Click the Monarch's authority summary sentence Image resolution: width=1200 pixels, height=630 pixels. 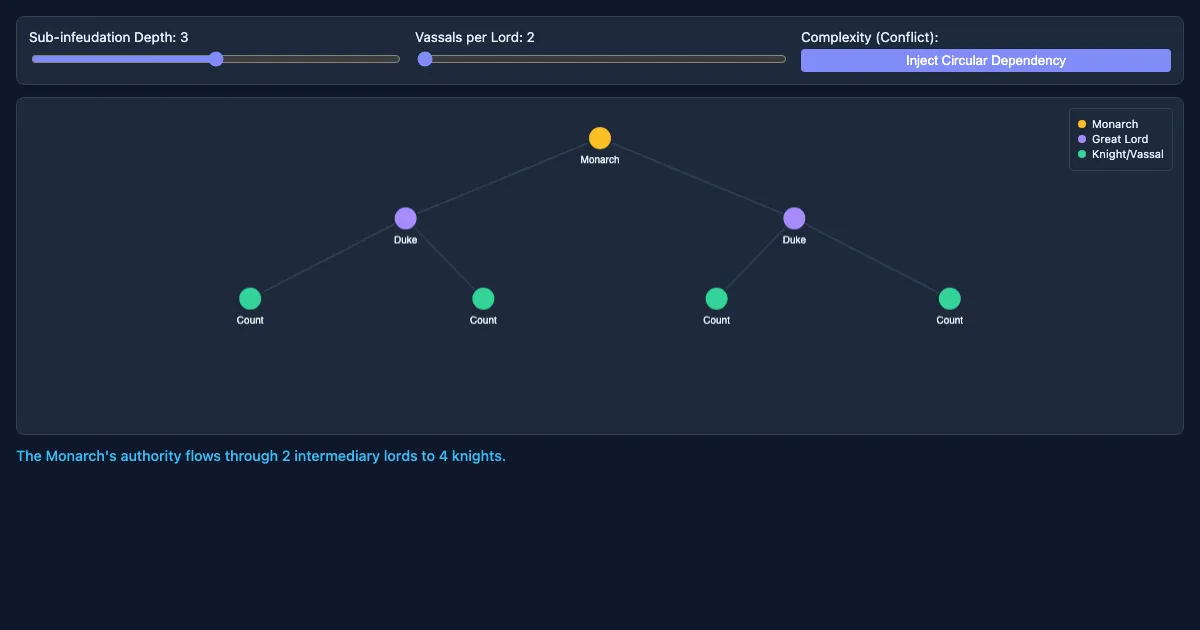coord(261,456)
